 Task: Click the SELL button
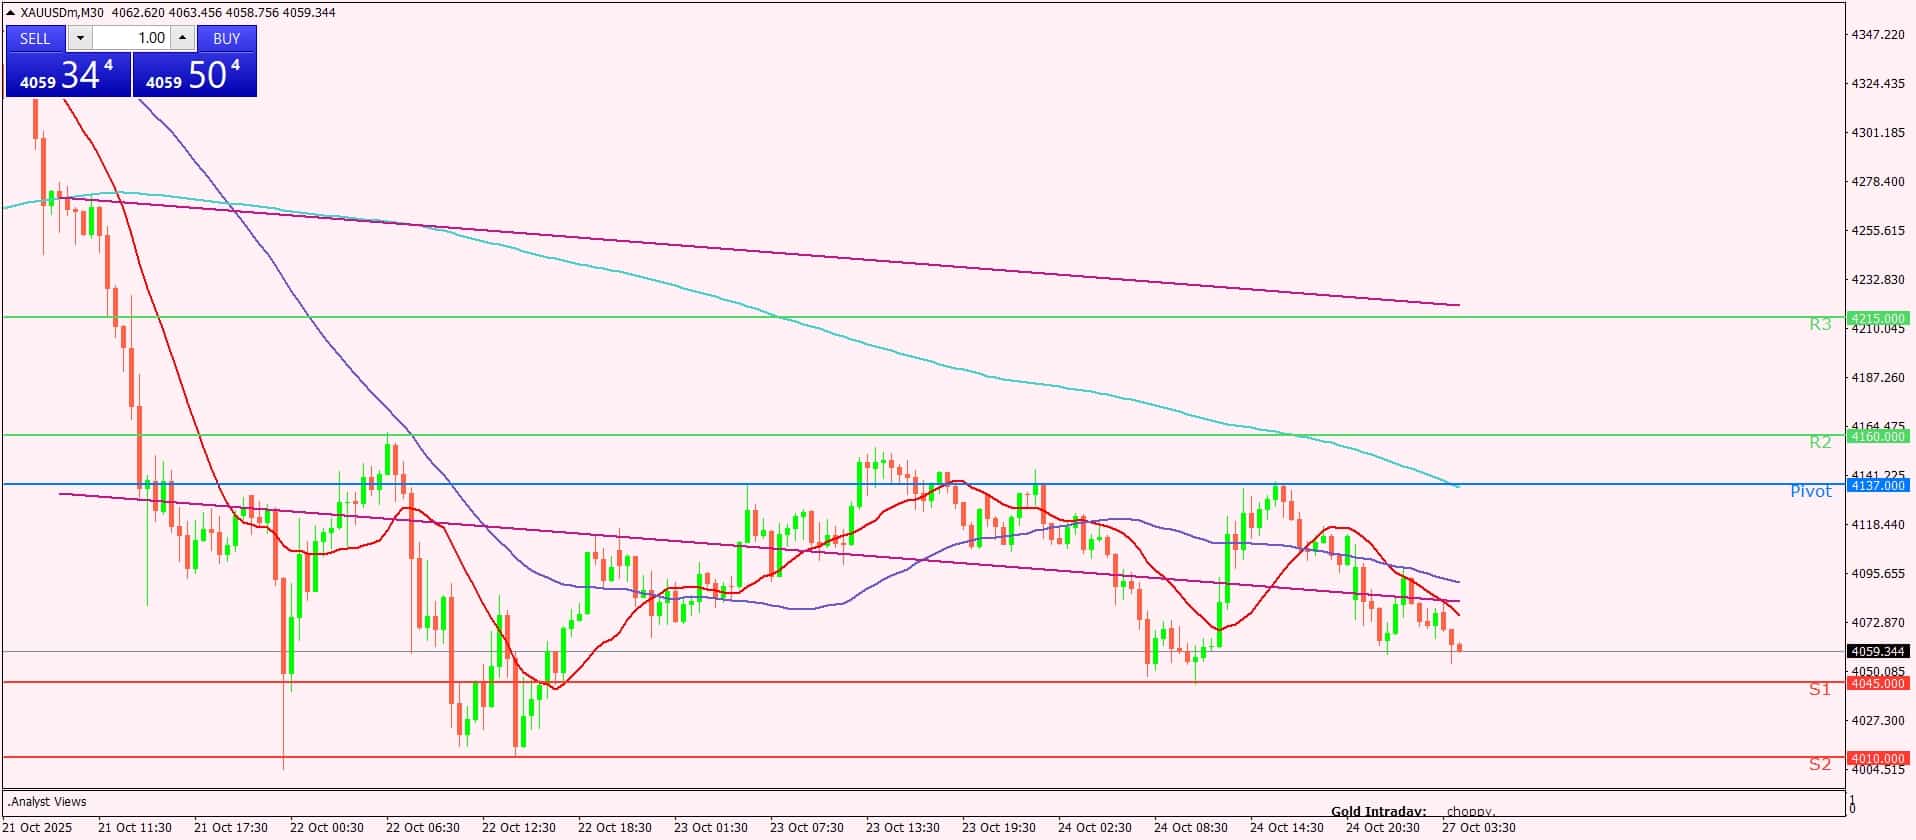click(35, 38)
